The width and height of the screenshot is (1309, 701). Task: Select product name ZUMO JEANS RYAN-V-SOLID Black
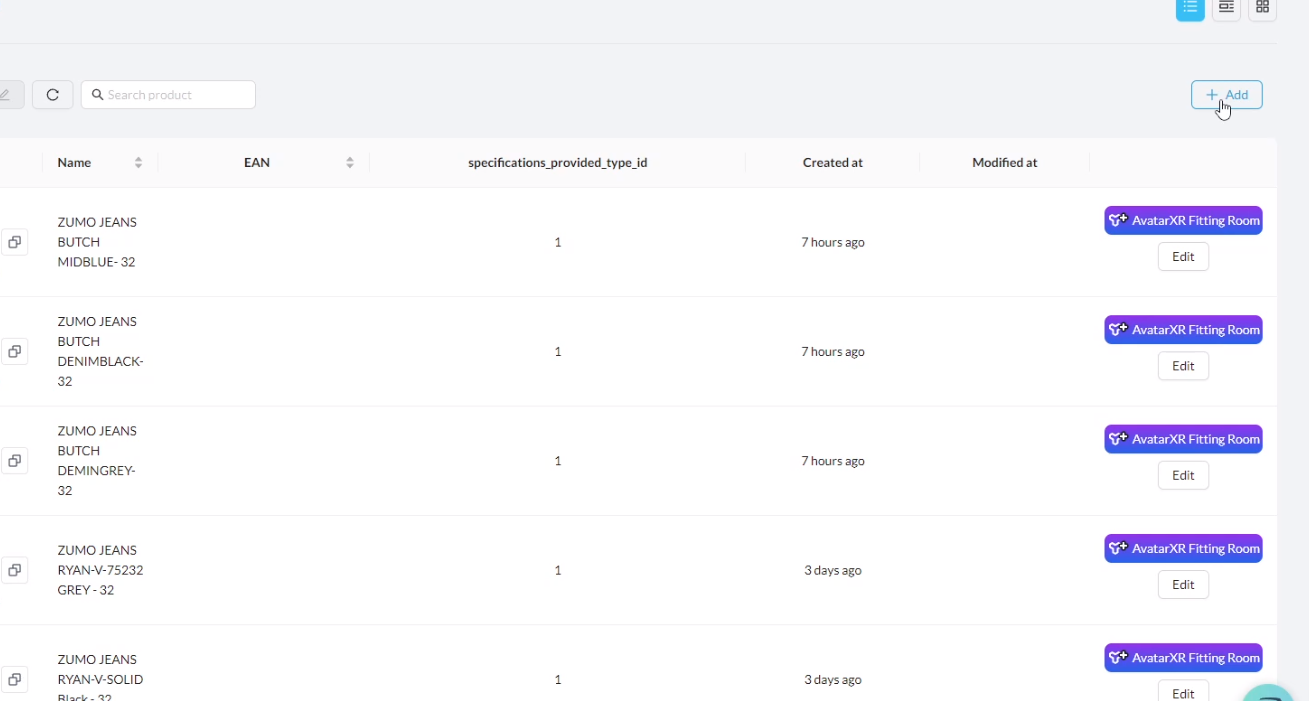(100, 680)
